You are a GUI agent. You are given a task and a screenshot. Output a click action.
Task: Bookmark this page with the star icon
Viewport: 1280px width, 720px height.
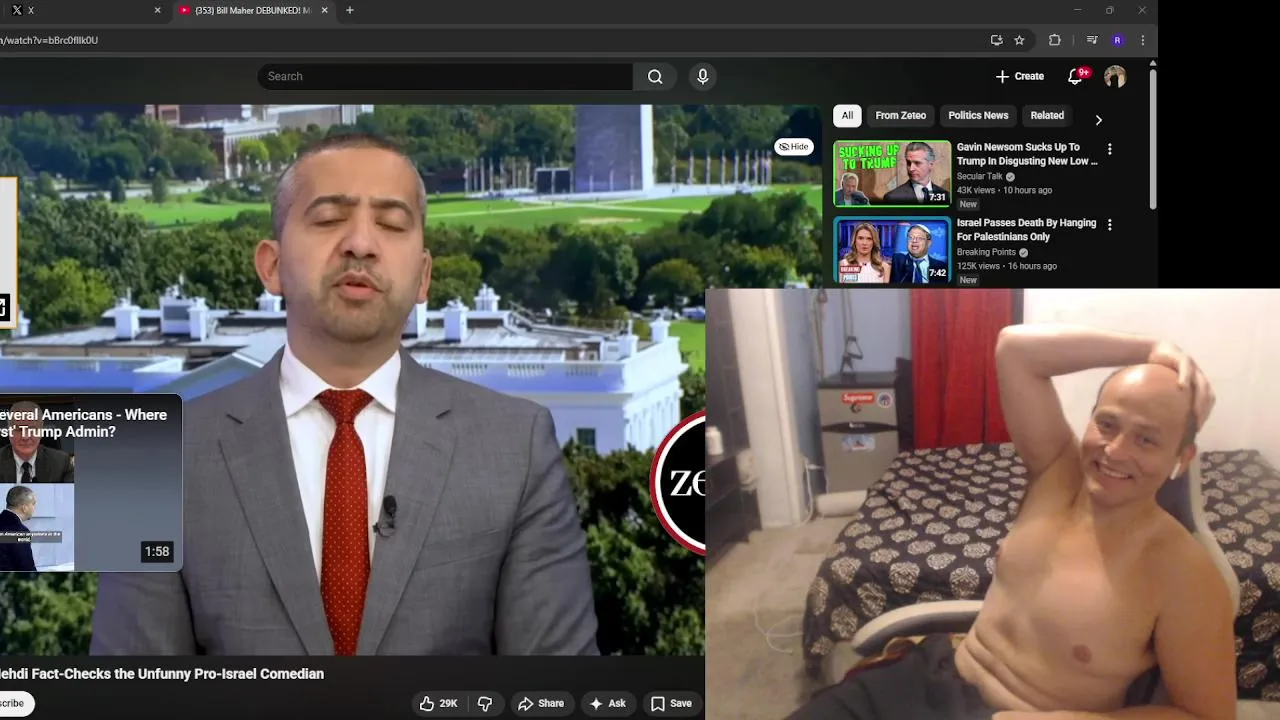[1019, 40]
